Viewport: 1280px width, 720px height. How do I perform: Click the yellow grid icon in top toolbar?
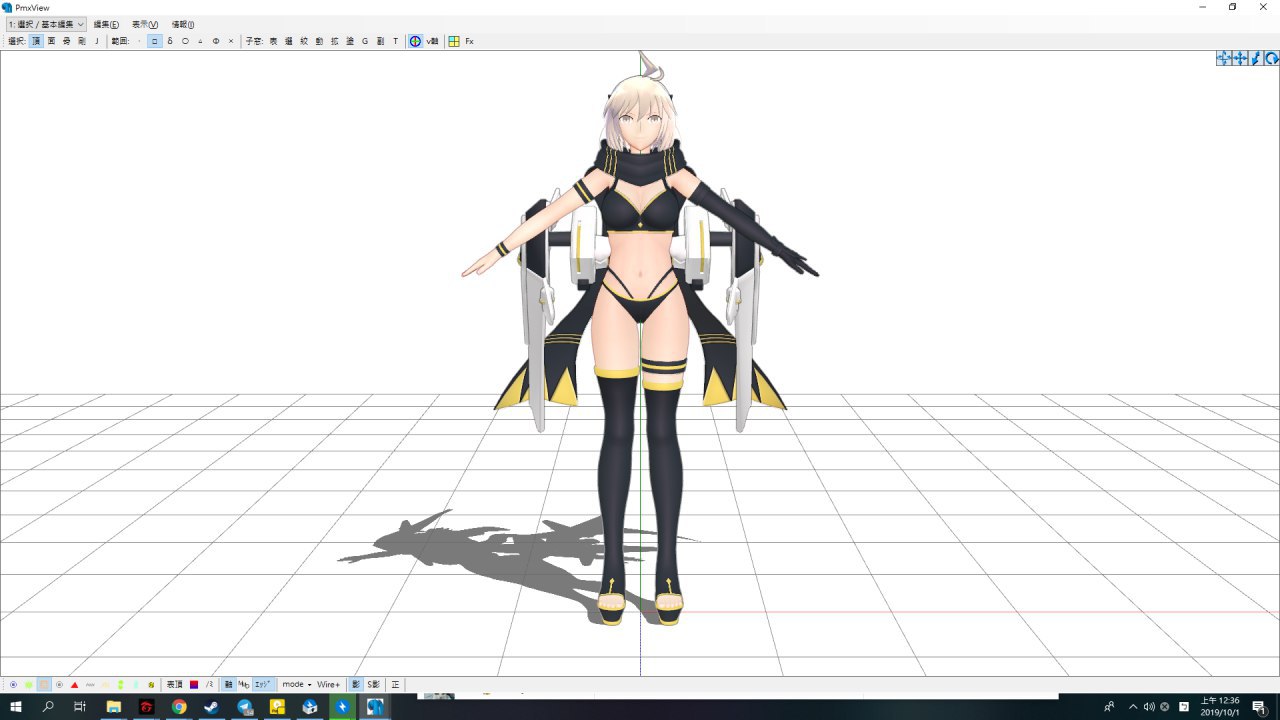click(x=454, y=41)
